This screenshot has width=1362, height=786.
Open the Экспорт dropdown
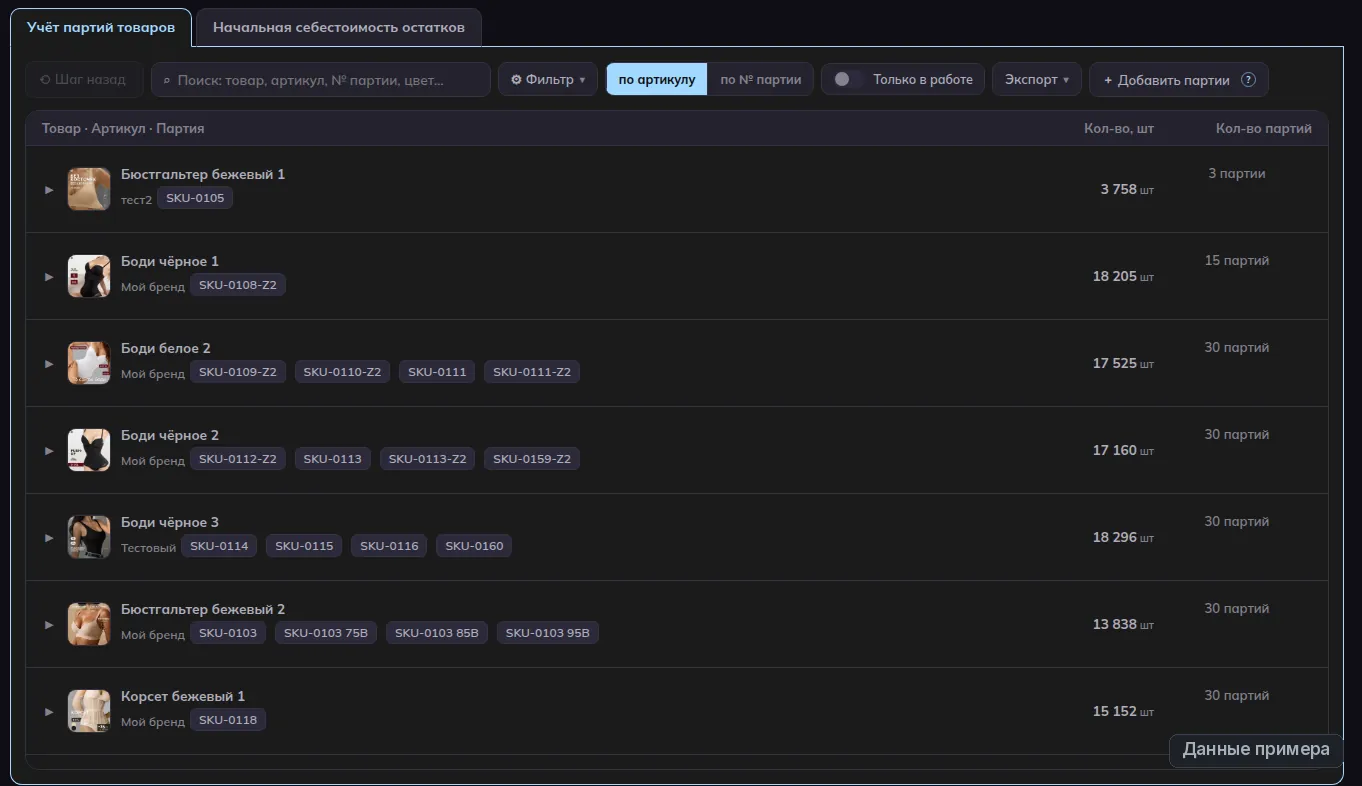coord(1037,80)
